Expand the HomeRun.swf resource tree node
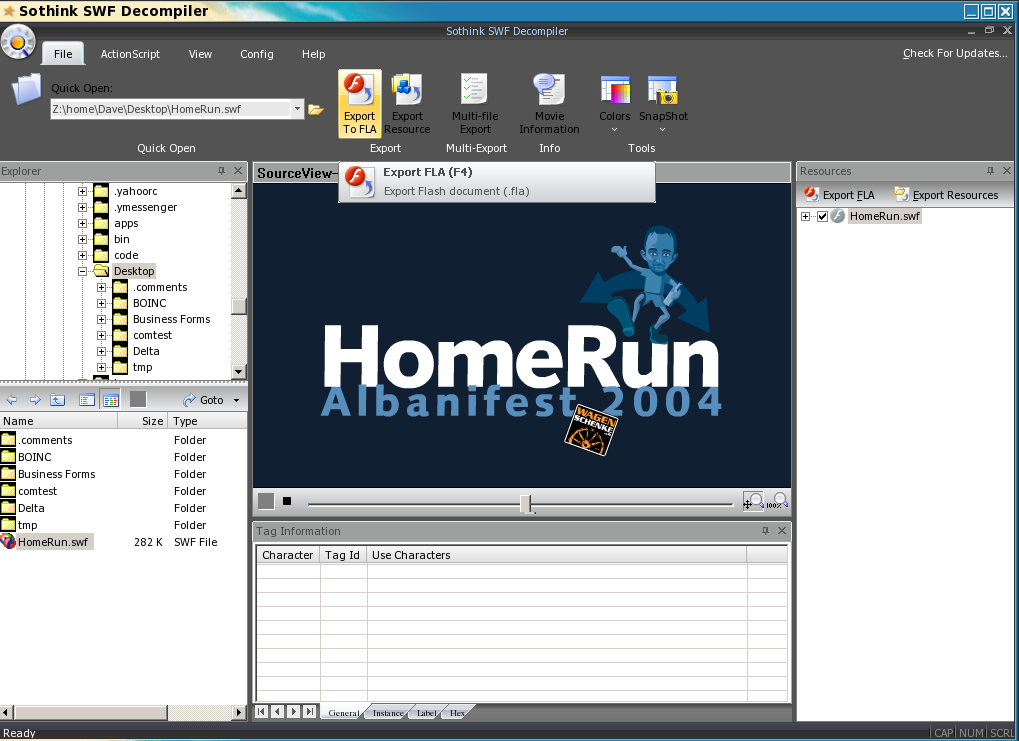 point(806,216)
